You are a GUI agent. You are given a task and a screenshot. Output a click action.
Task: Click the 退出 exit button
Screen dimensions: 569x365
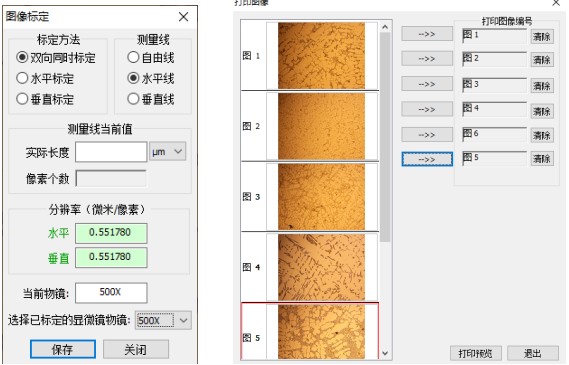533,353
